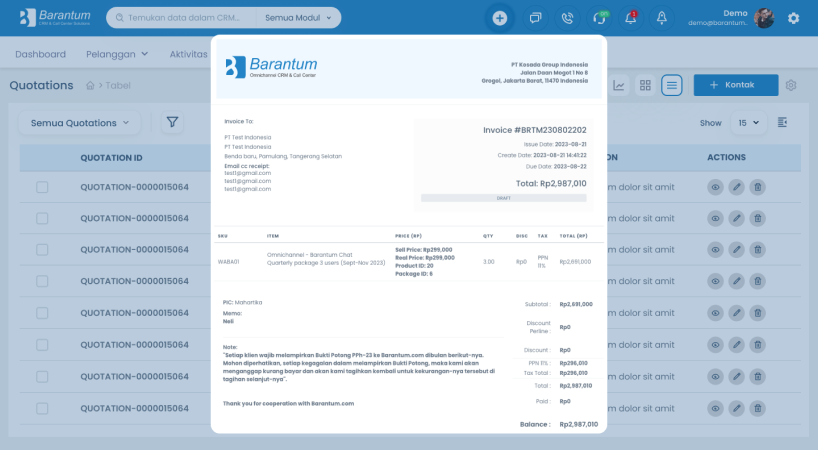This screenshot has width=818, height=450.
Task: Click the DRAFT status bar in invoice
Action: 503,198
